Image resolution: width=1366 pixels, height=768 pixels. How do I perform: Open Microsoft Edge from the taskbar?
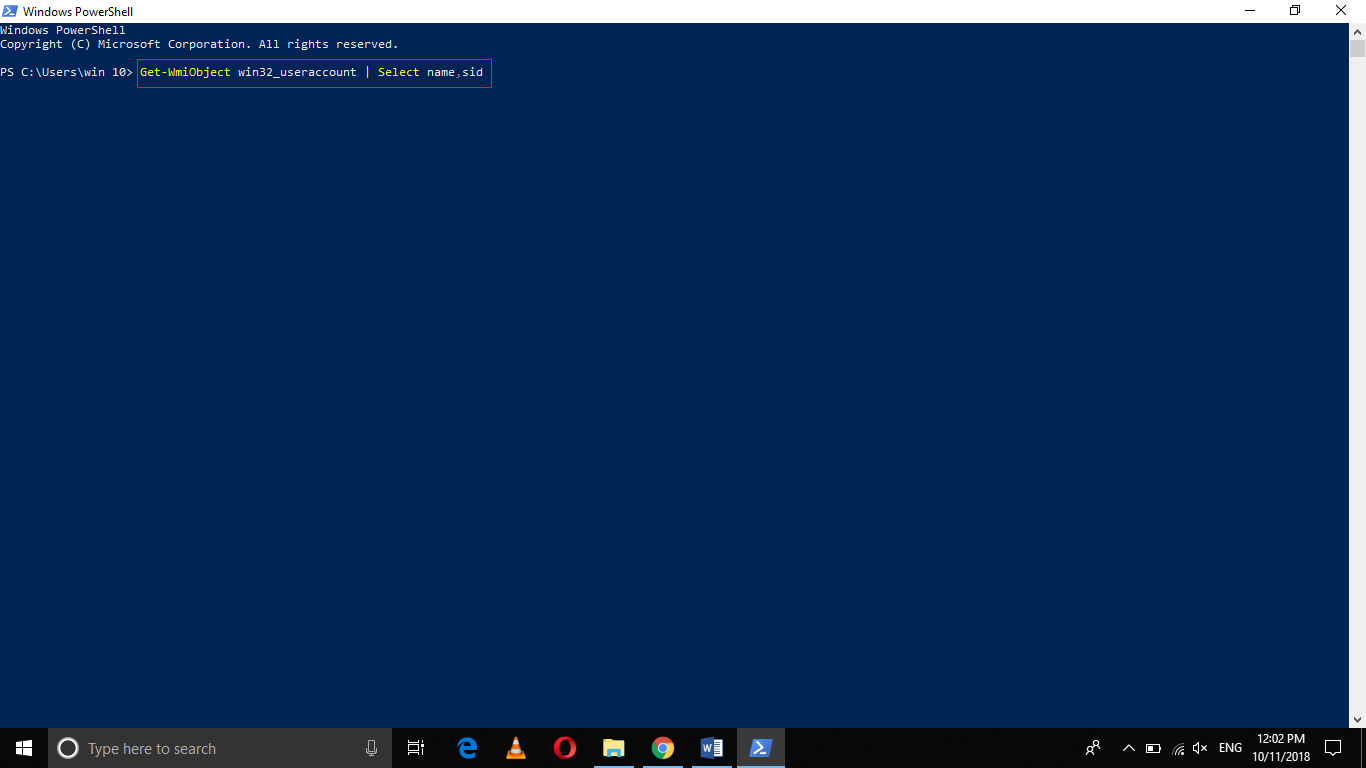pos(466,747)
